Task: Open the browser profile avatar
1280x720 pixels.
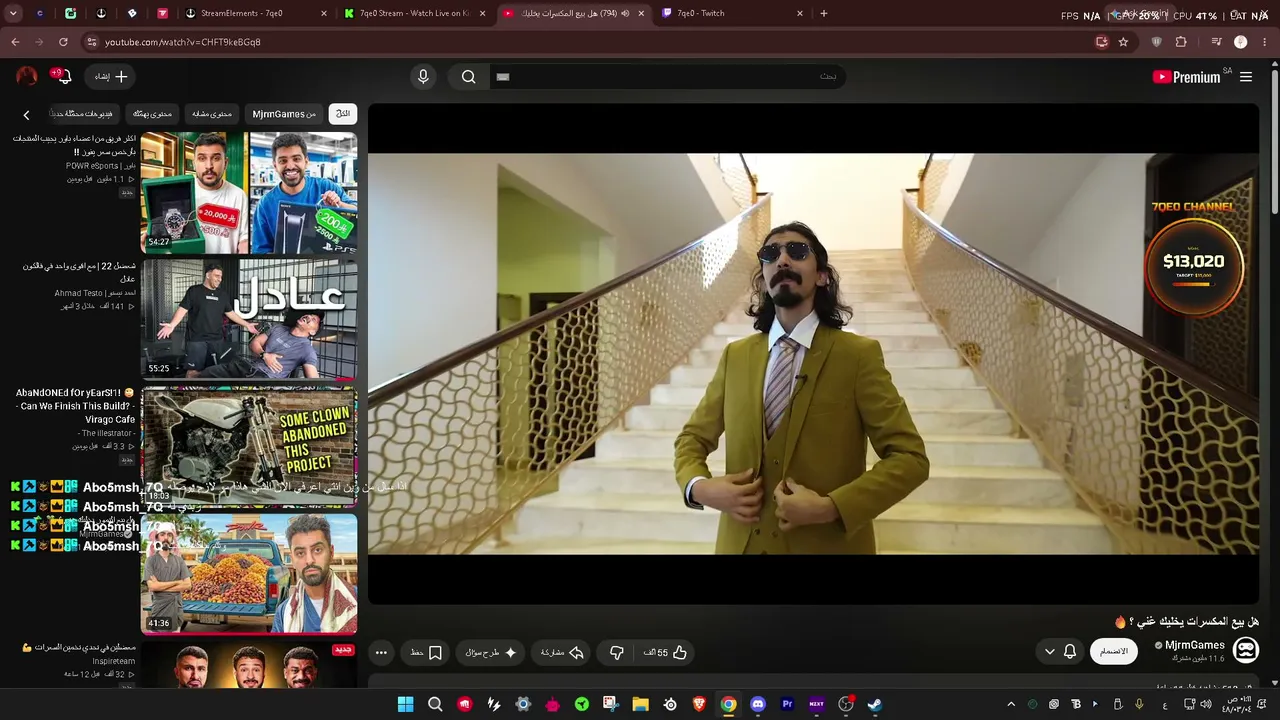Action: click(1241, 42)
